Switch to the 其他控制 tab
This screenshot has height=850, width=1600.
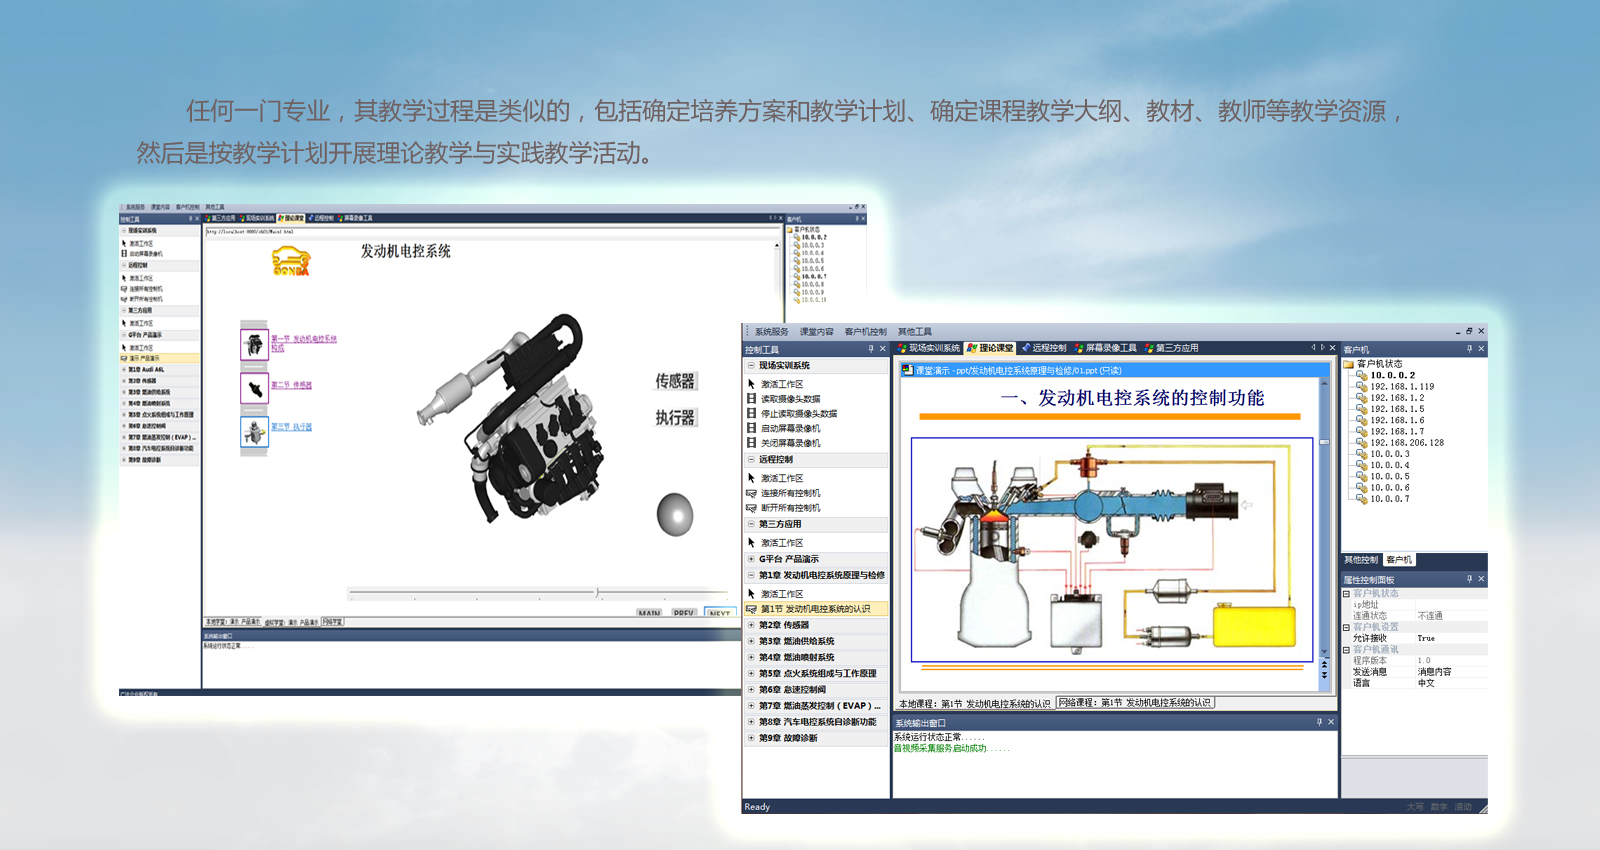pos(1361,560)
